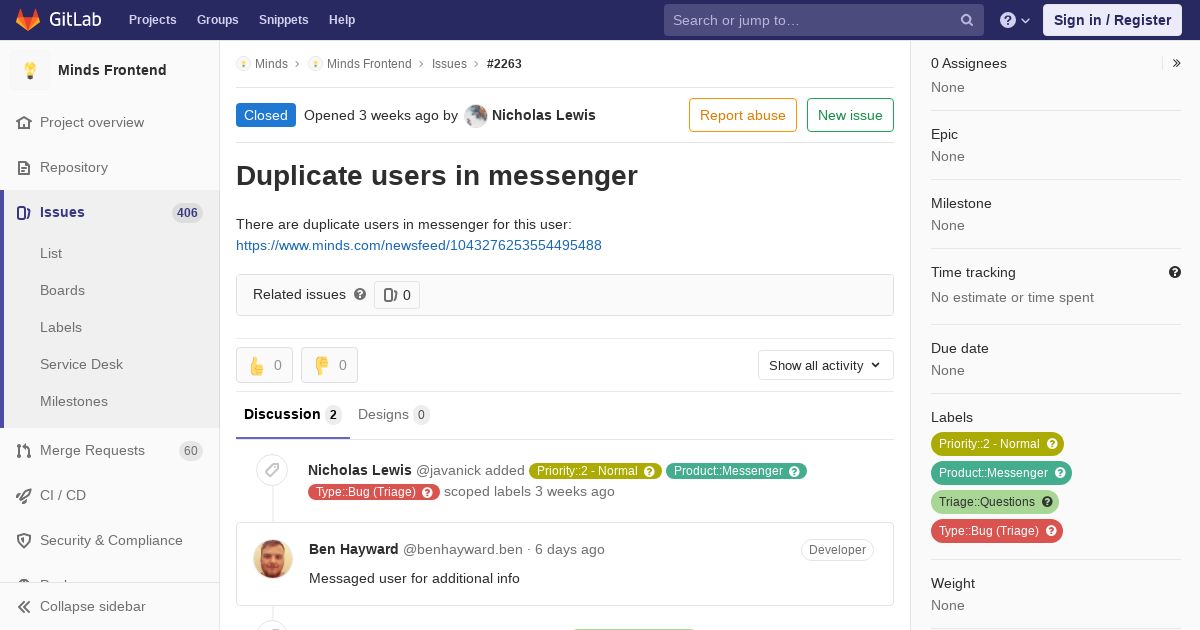The height and width of the screenshot is (630, 1200).
Task: Click the Developer role badge
Action: point(837,550)
